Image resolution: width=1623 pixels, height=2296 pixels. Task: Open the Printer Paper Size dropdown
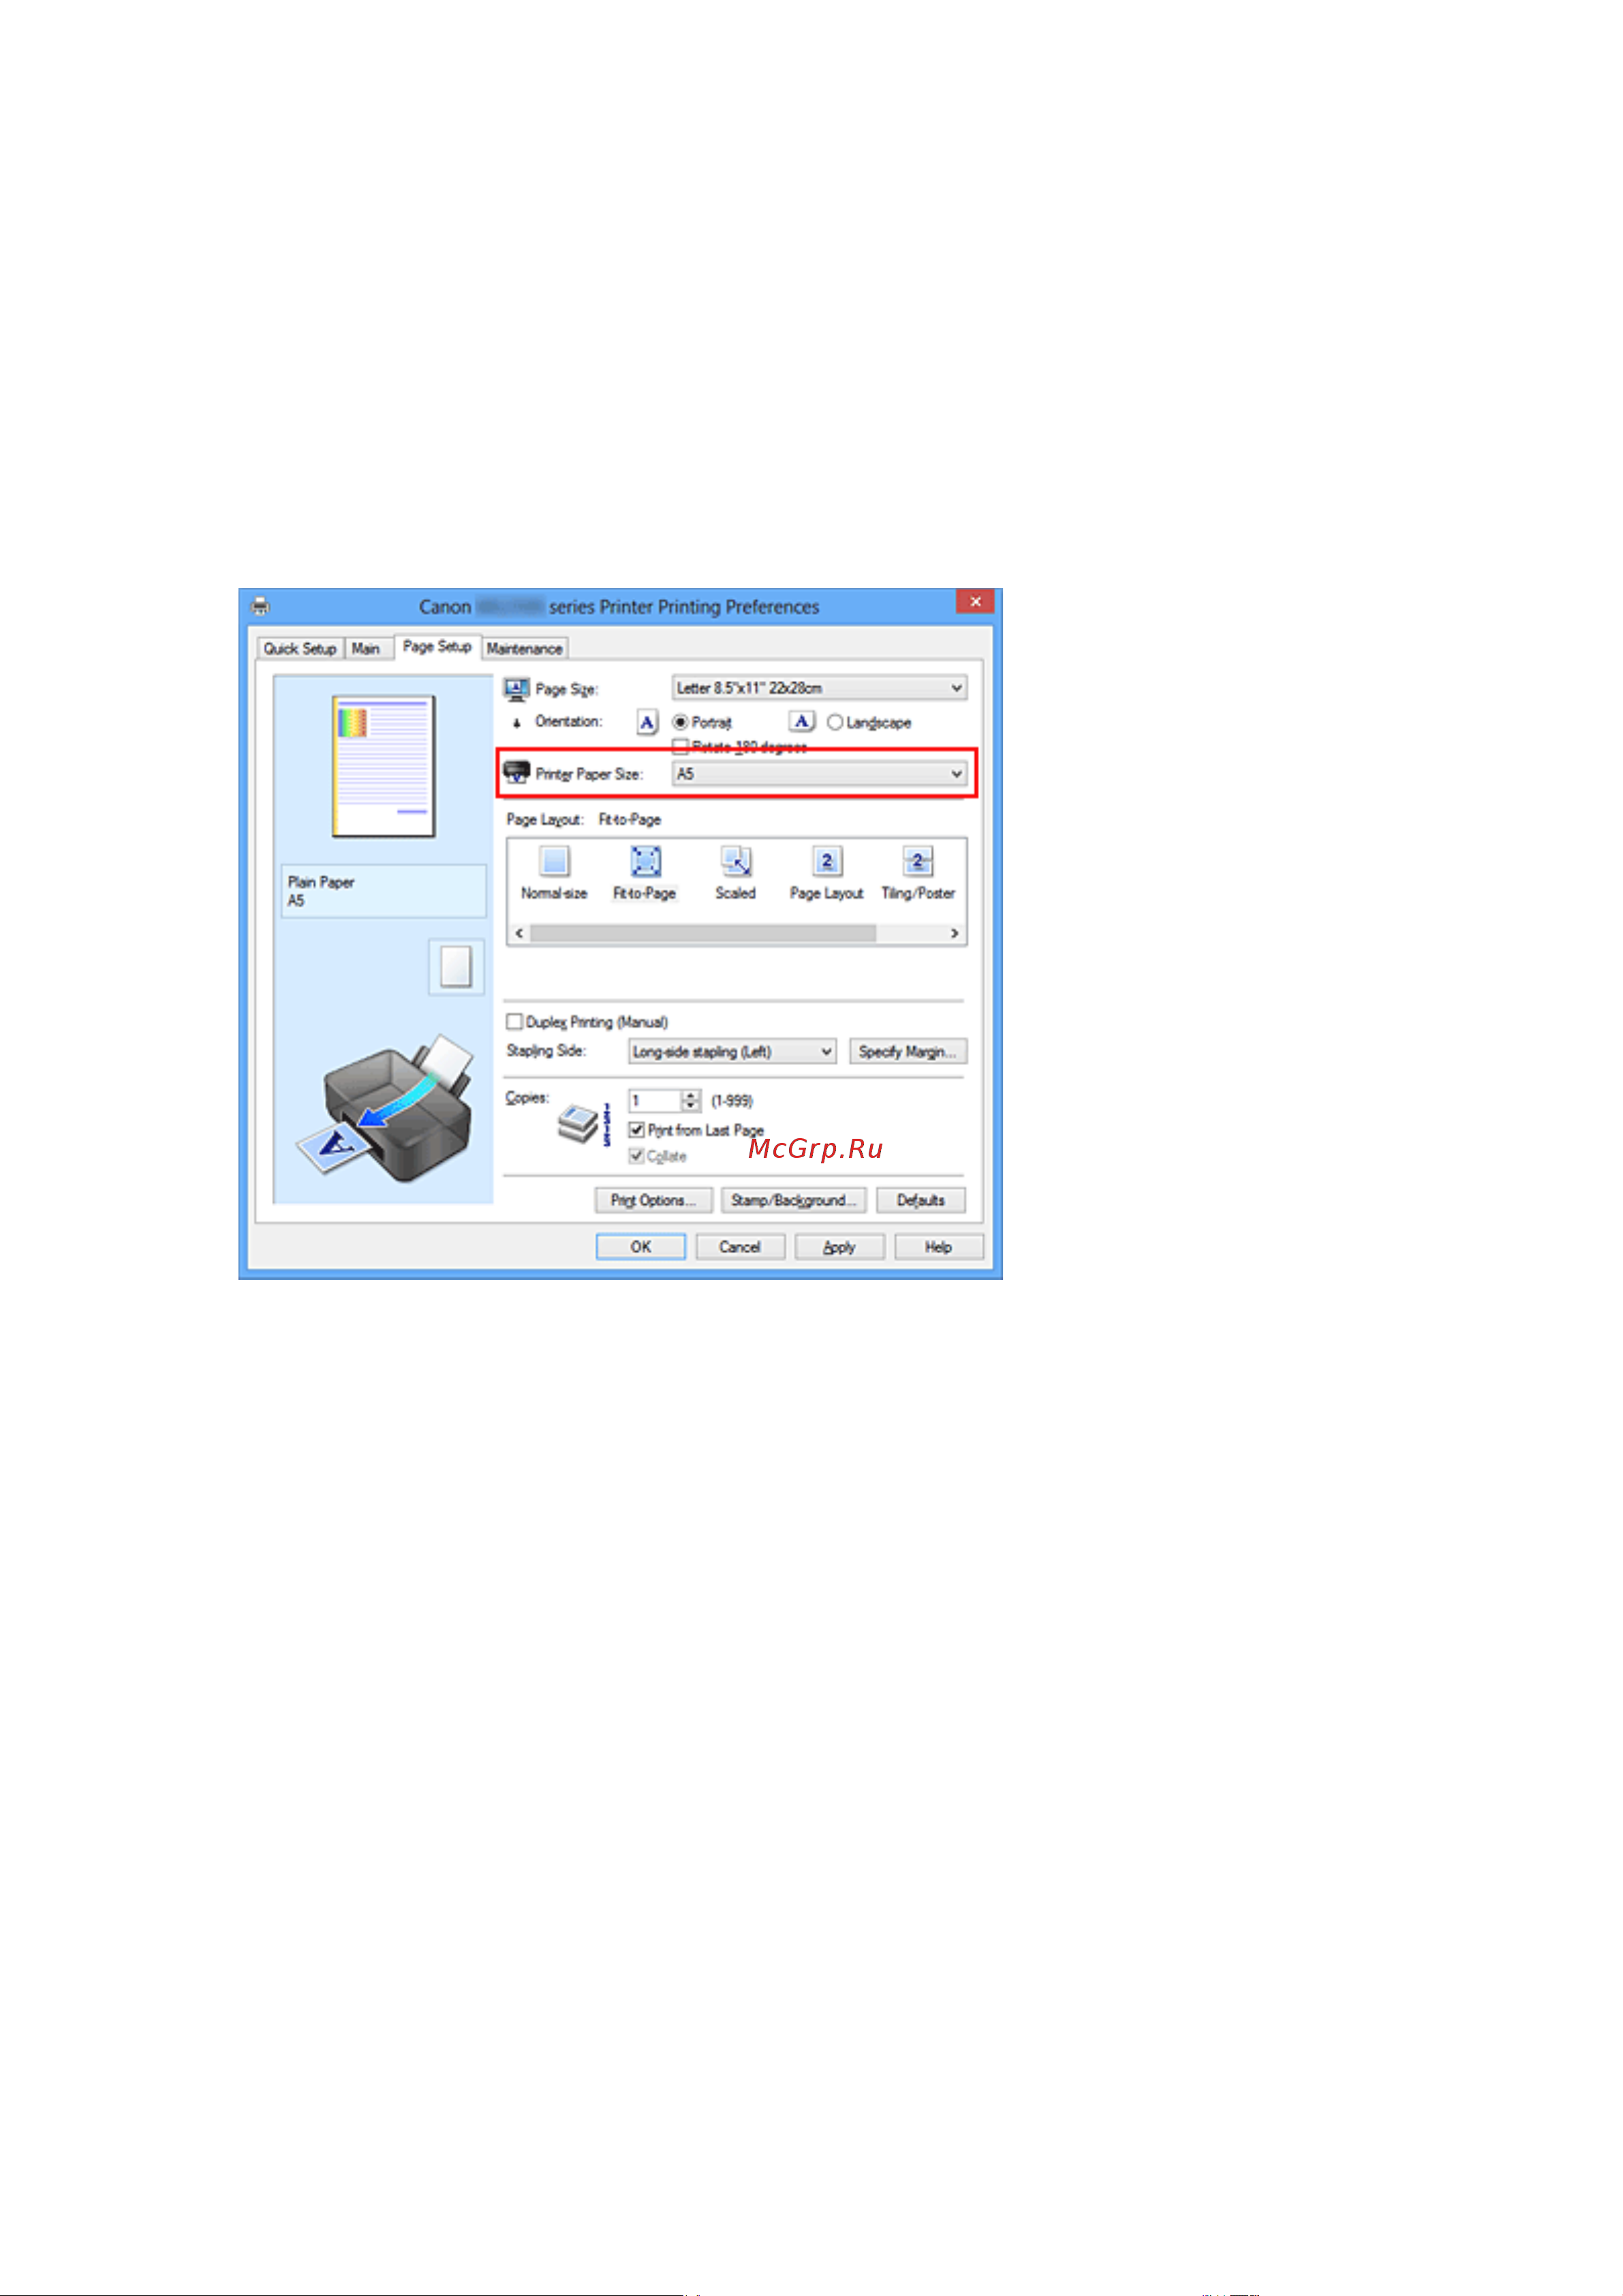tap(819, 774)
